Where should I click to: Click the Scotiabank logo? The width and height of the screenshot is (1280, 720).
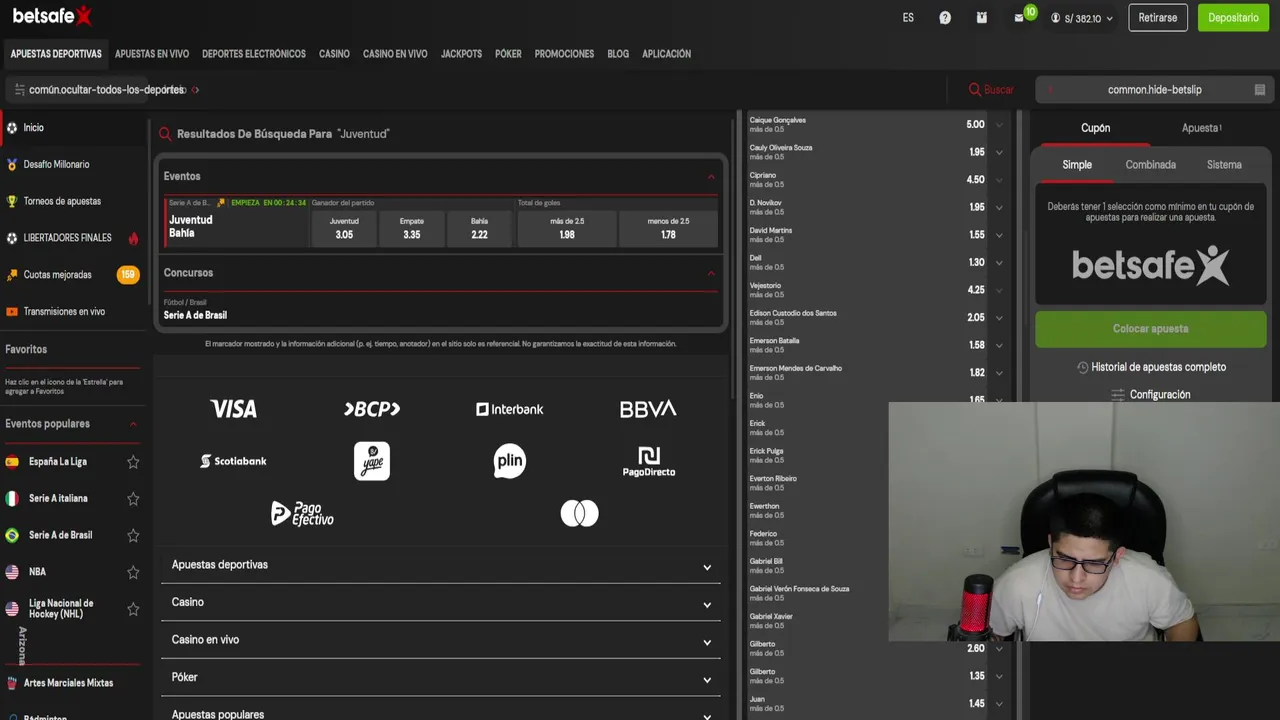coord(233,461)
